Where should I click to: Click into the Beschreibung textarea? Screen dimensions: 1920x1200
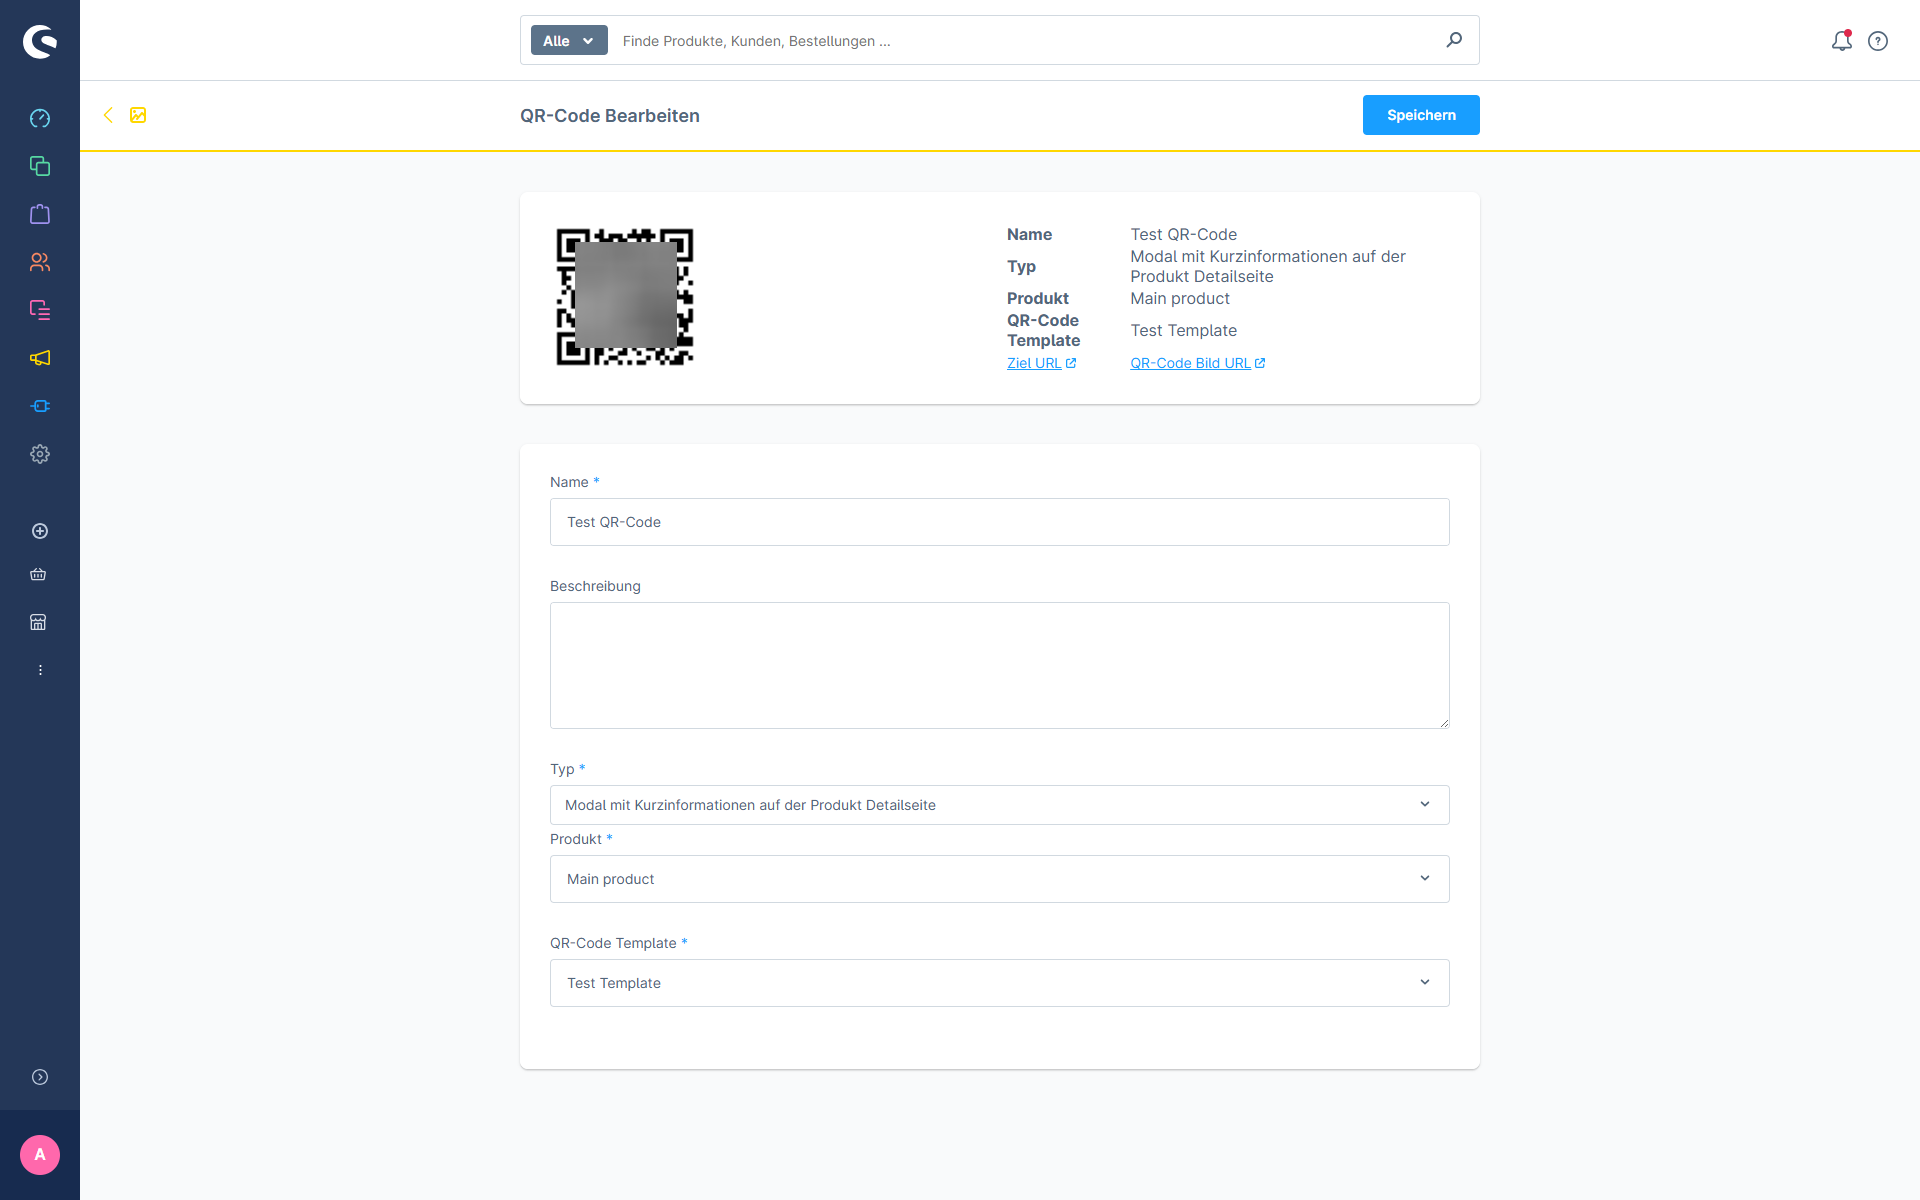[1000, 665]
